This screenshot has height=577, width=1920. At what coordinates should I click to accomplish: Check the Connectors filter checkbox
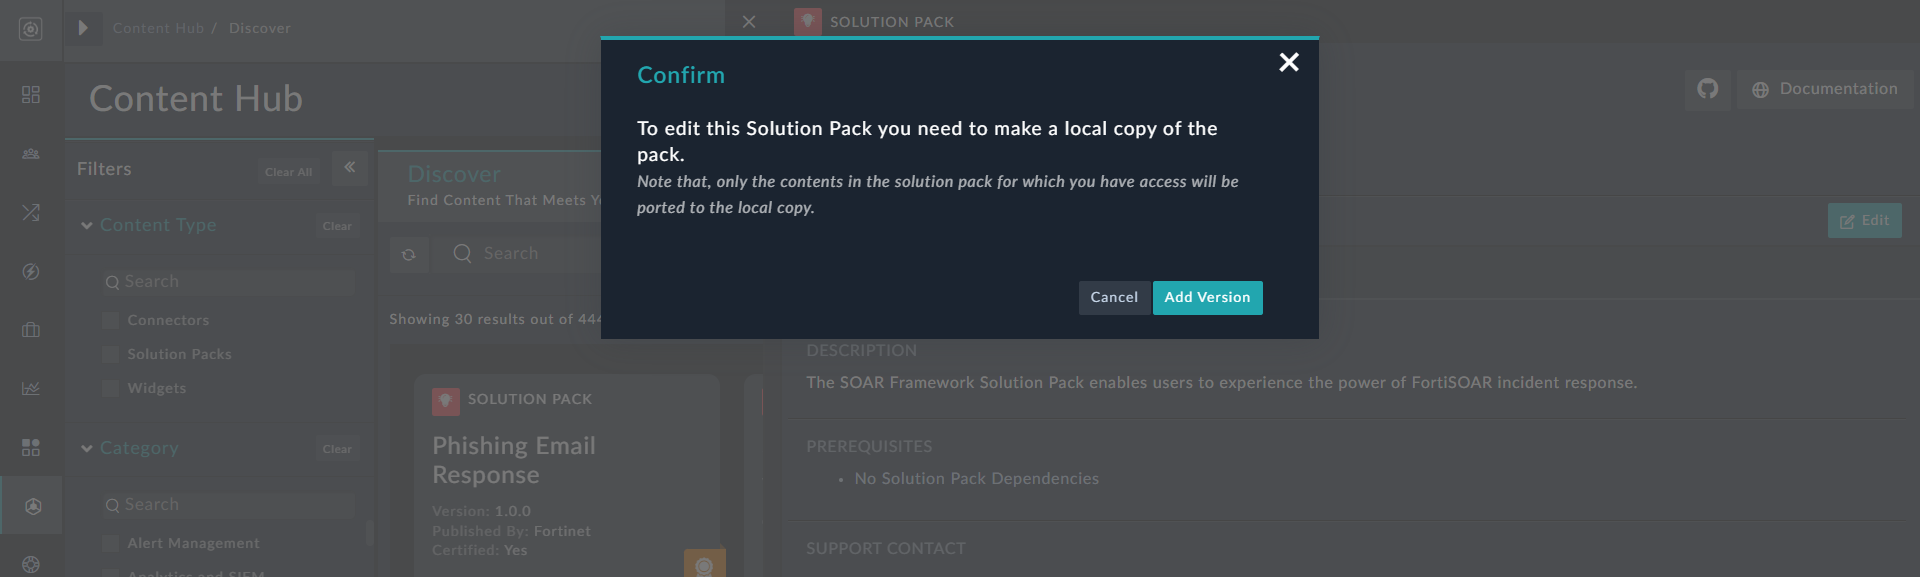tap(111, 321)
